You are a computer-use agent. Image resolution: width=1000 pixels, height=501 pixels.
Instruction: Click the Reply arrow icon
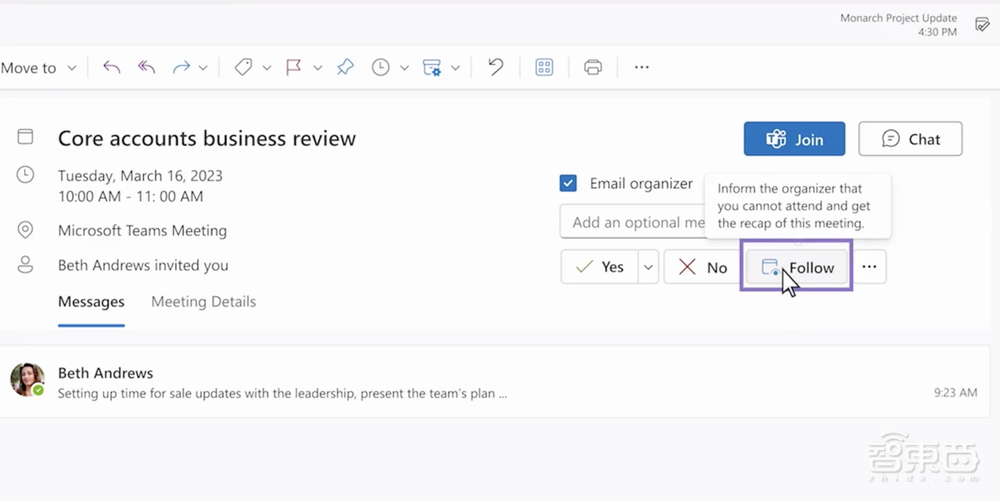click(112, 67)
